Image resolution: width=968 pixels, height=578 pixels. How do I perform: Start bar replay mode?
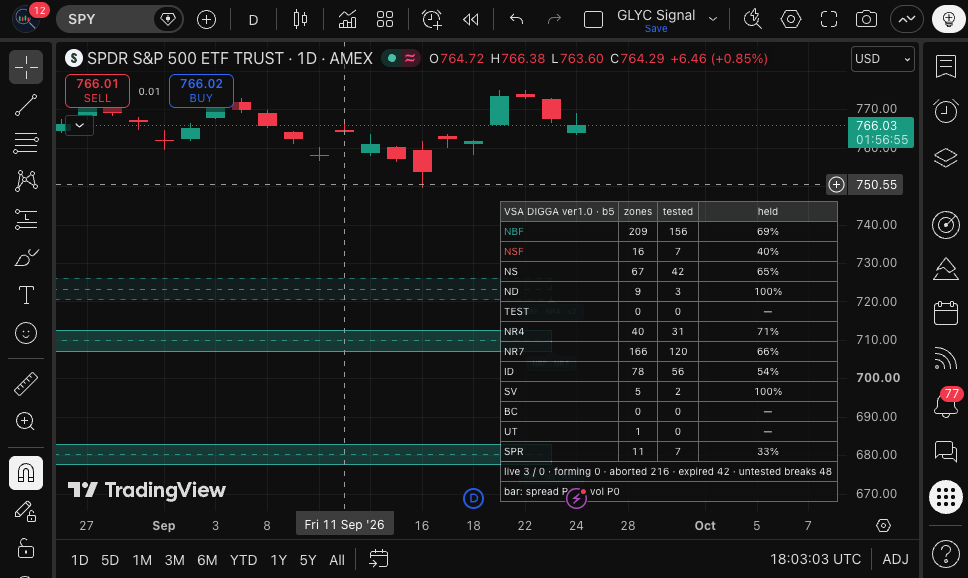click(470, 20)
